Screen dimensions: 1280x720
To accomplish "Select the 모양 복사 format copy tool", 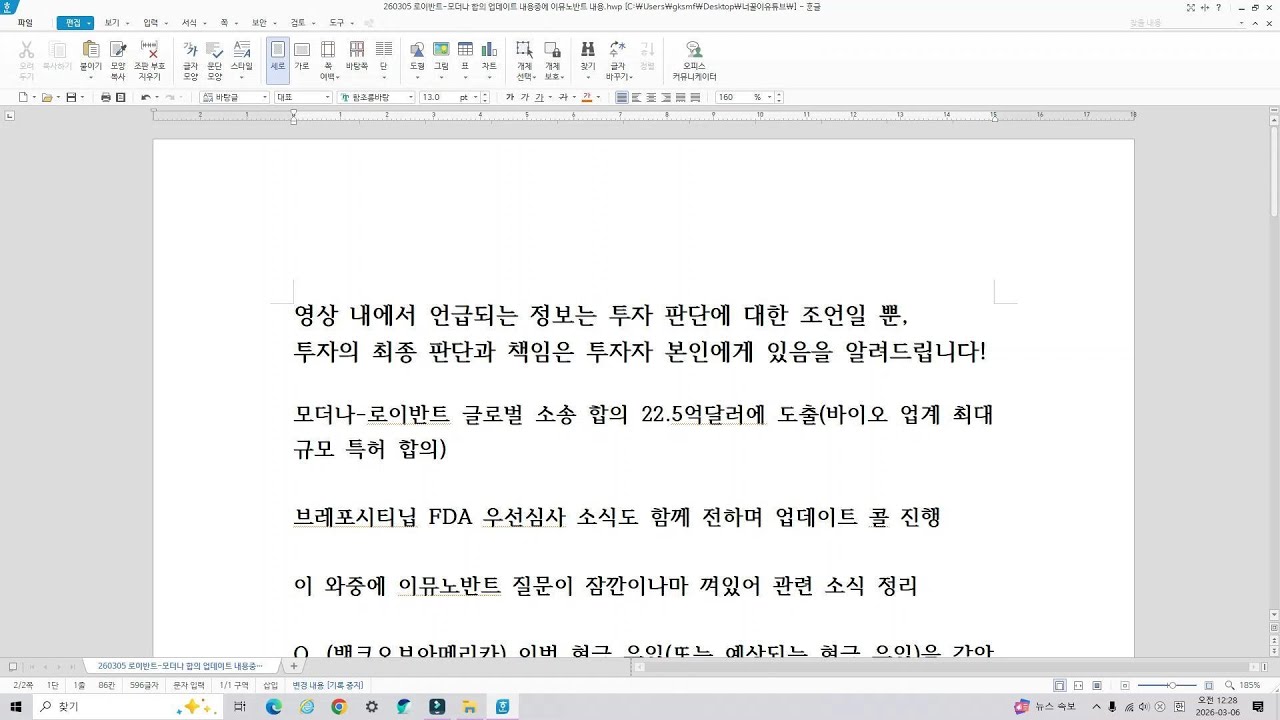I will pyautogui.click(x=118, y=60).
